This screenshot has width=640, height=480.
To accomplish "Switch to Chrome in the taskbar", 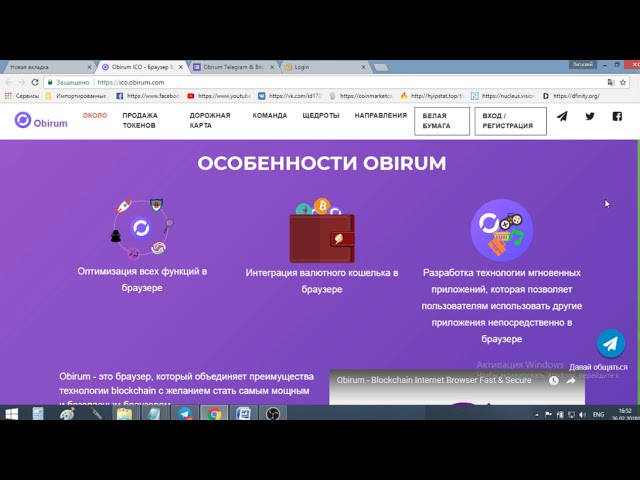I will point(214,414).
